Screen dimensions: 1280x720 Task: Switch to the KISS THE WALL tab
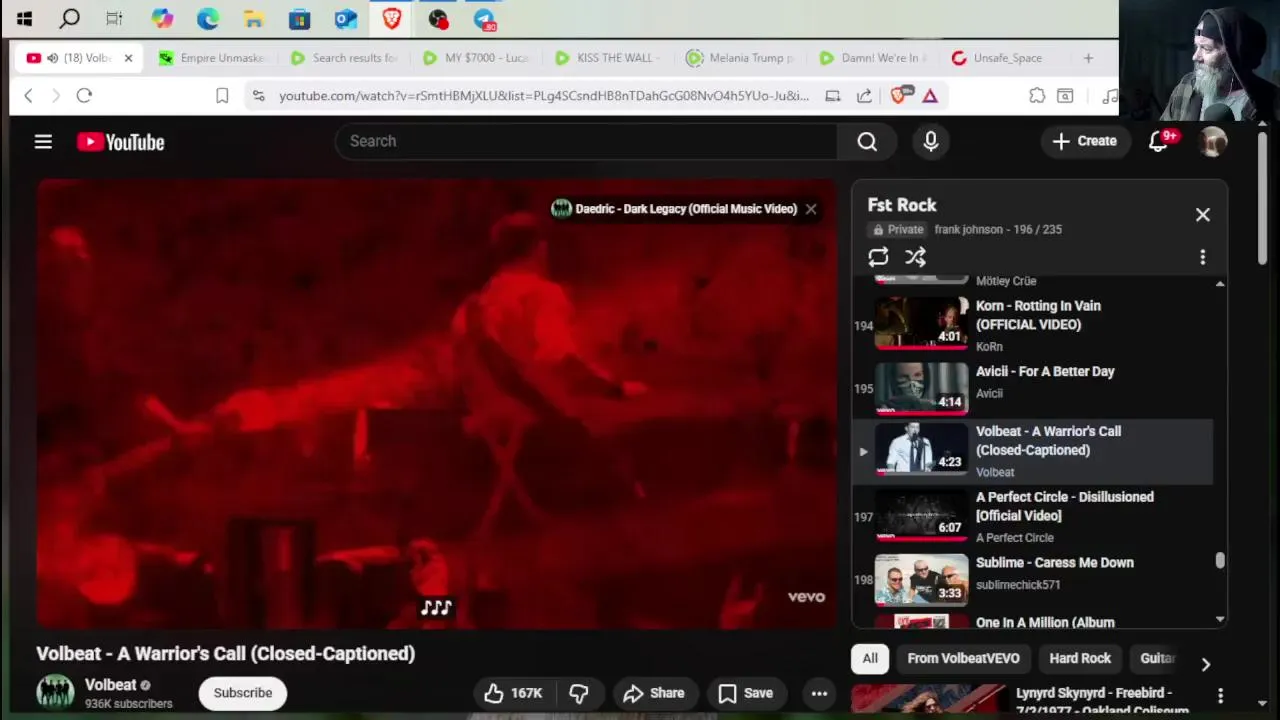[x=607, y=58]
